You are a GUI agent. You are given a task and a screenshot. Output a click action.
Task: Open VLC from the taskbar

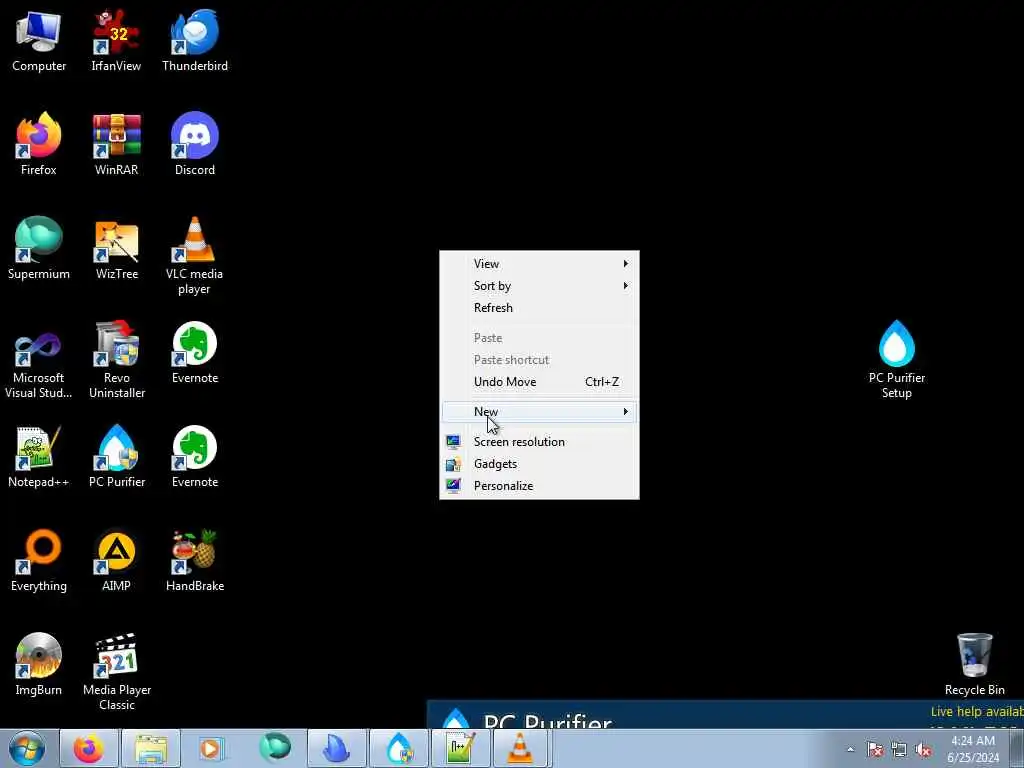coord(521,748)
